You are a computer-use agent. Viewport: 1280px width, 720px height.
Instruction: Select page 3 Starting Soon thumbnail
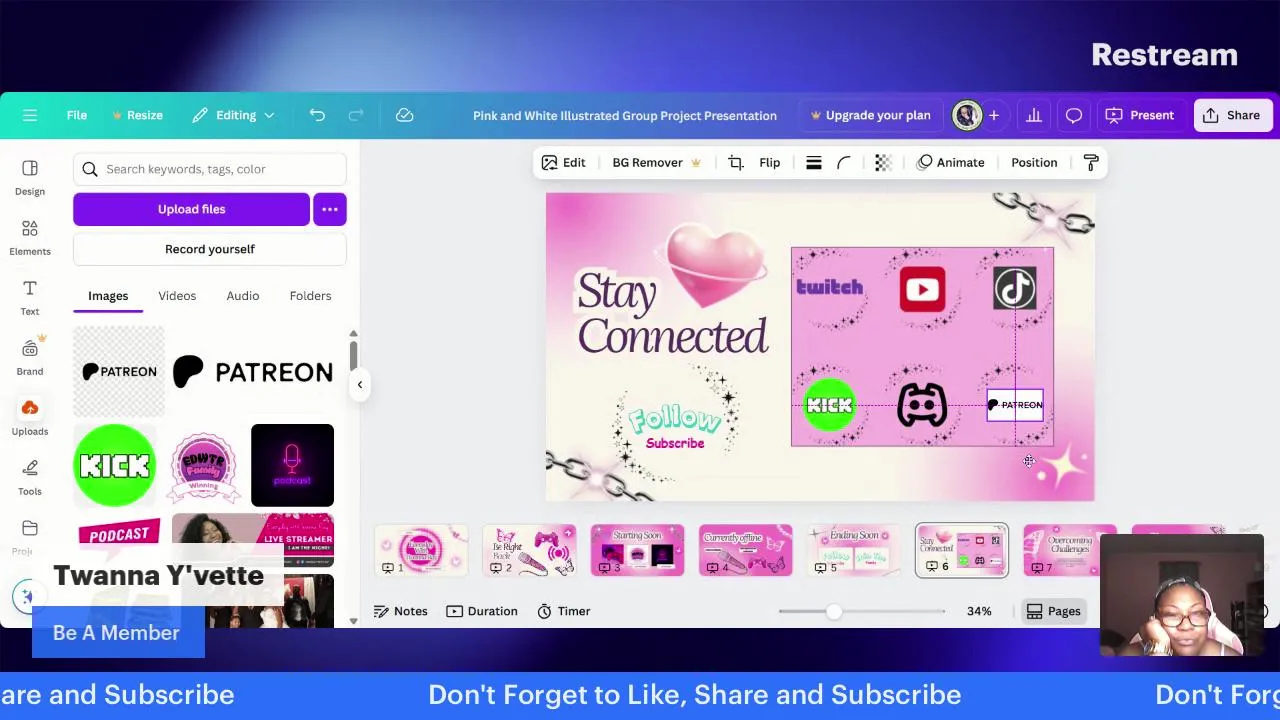(637, 550)
